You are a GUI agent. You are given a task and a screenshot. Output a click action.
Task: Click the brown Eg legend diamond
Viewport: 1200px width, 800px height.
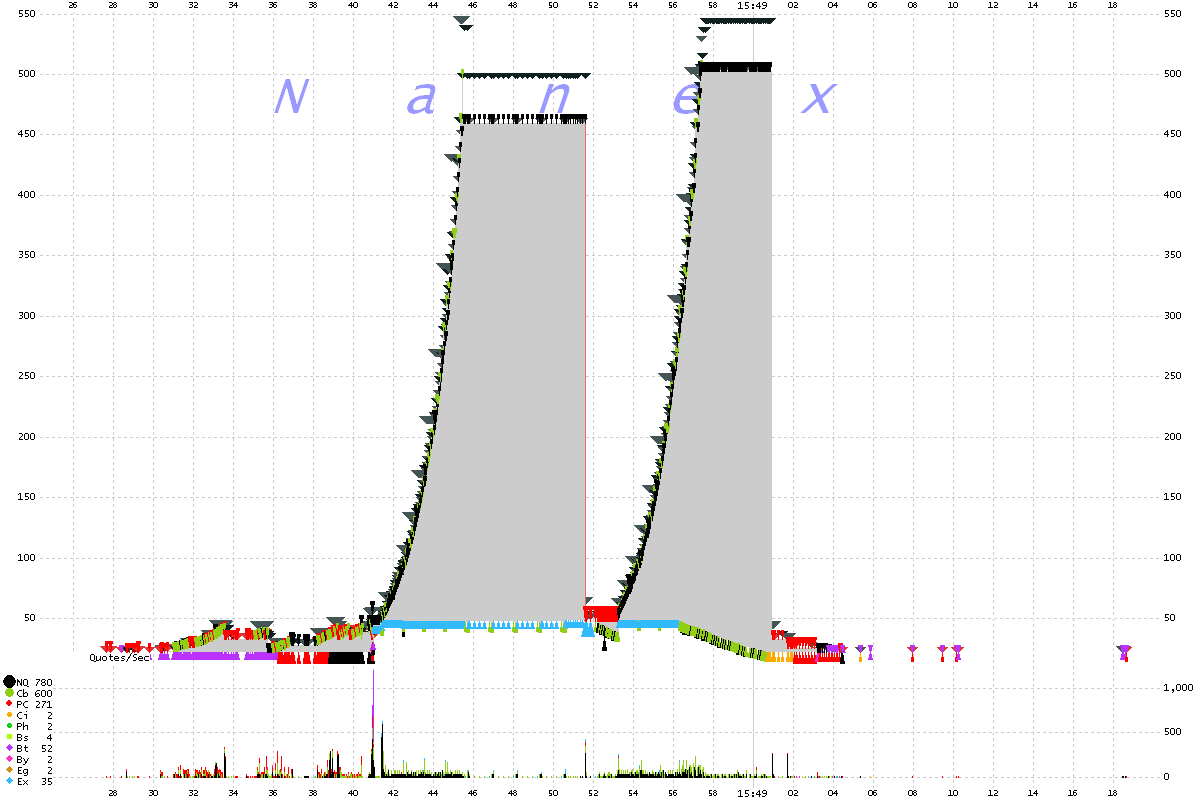[x=9, y=770]
